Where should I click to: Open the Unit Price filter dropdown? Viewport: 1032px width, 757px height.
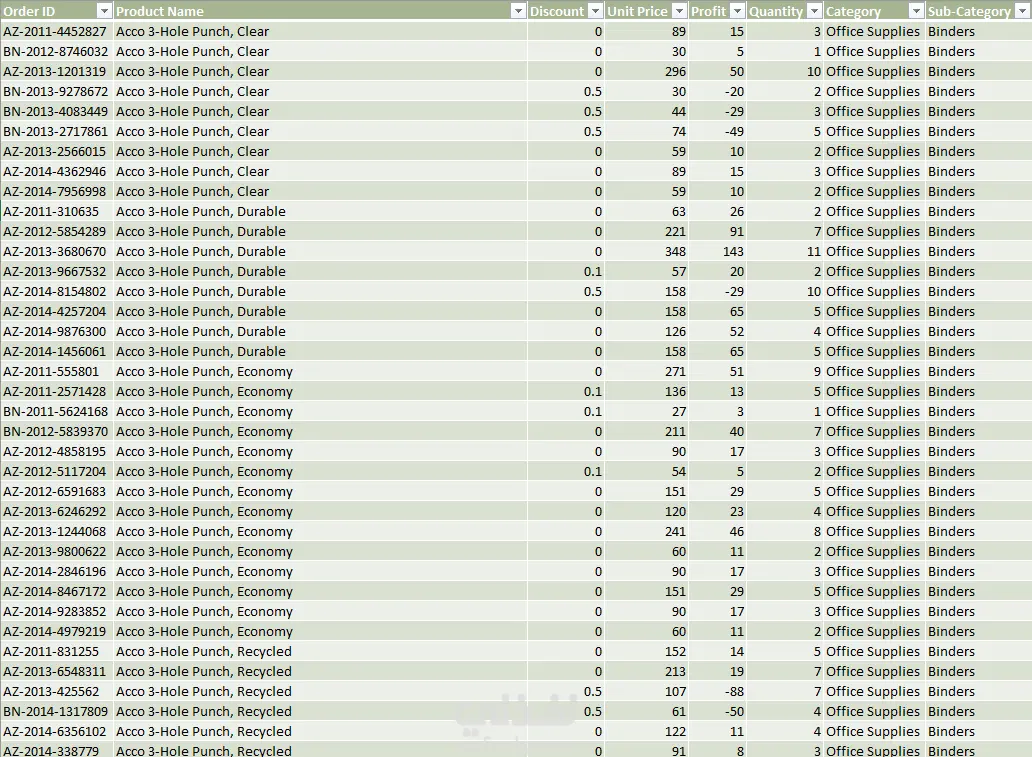[x=679, y=11]
